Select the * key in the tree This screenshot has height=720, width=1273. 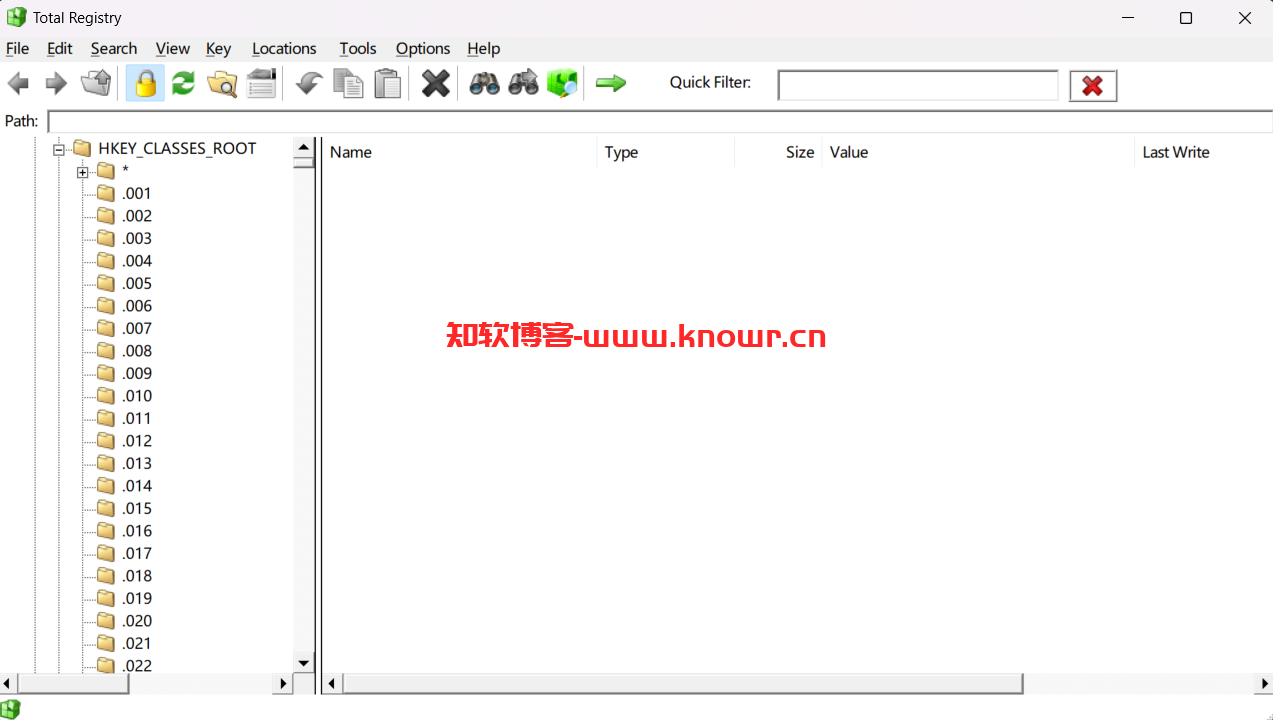[125, 171]
